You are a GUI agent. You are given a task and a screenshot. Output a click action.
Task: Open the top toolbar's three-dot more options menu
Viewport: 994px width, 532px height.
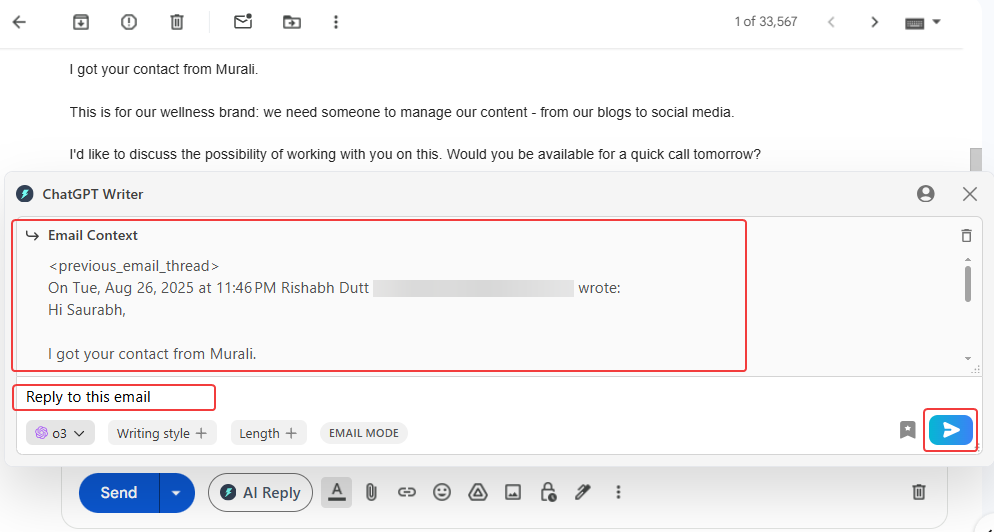coord(336,22)
